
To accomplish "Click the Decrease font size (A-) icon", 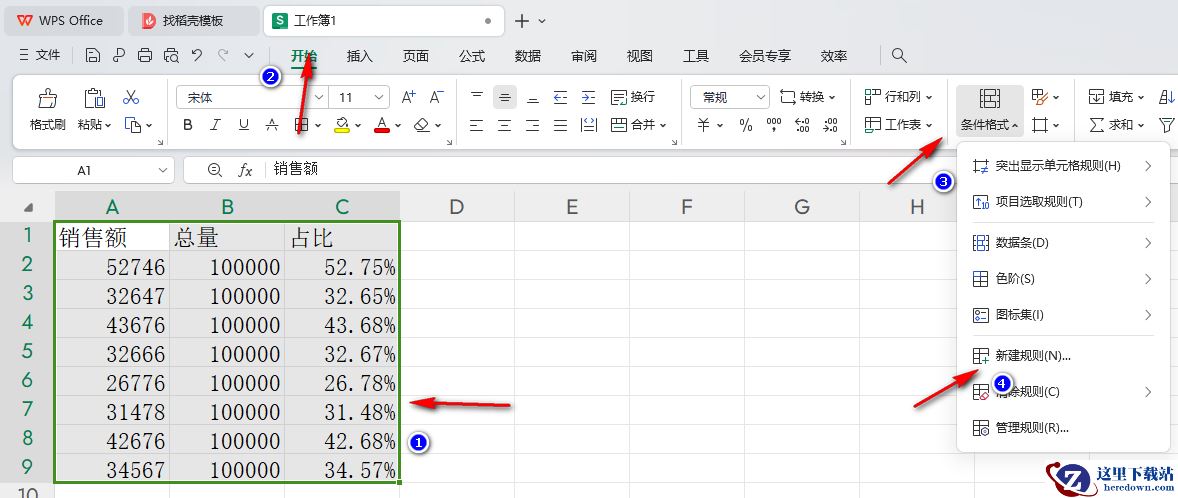I will point(436,97).
